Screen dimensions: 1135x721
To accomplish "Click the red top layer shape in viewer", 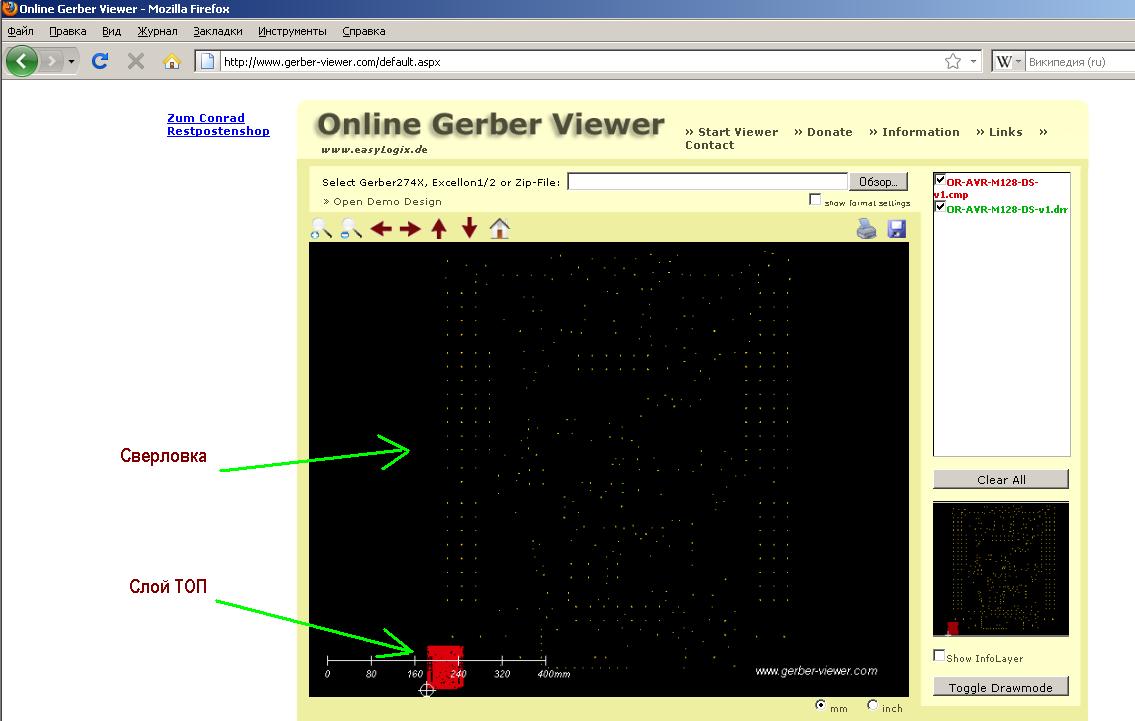I will (x=445, y=667).
